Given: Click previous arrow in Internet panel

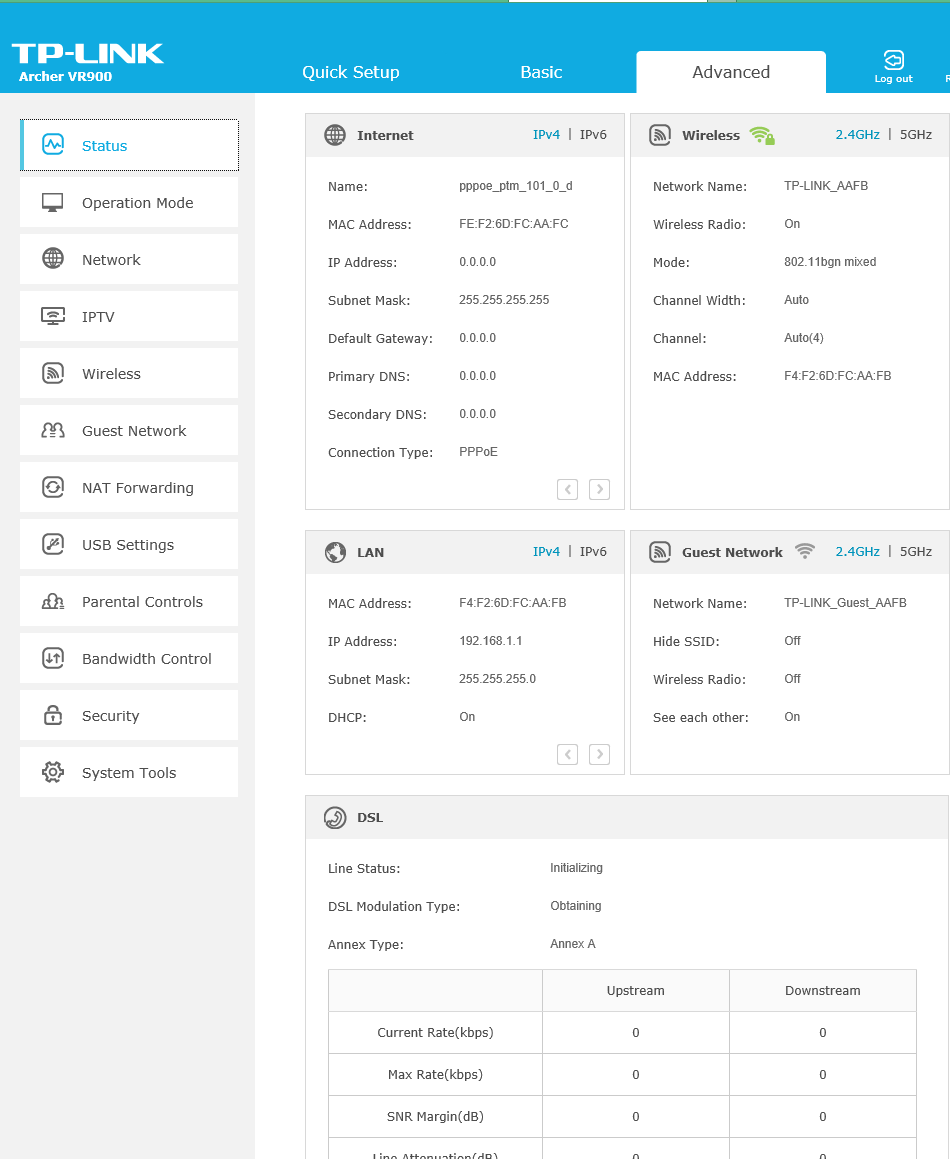Looking at the screenshot, I should click(567, 489).
